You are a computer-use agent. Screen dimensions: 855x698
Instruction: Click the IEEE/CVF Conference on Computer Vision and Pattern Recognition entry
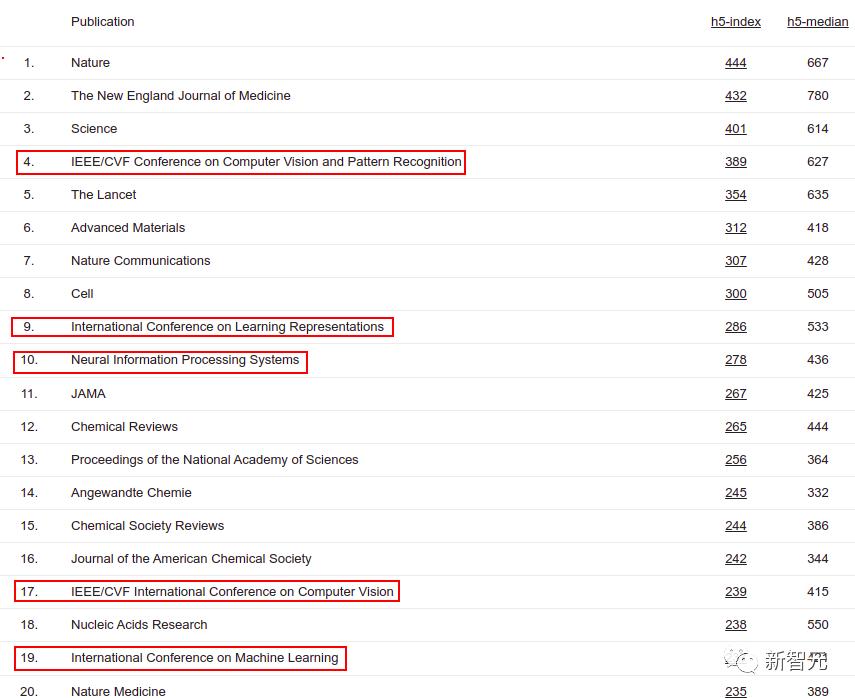pos(266,162)
